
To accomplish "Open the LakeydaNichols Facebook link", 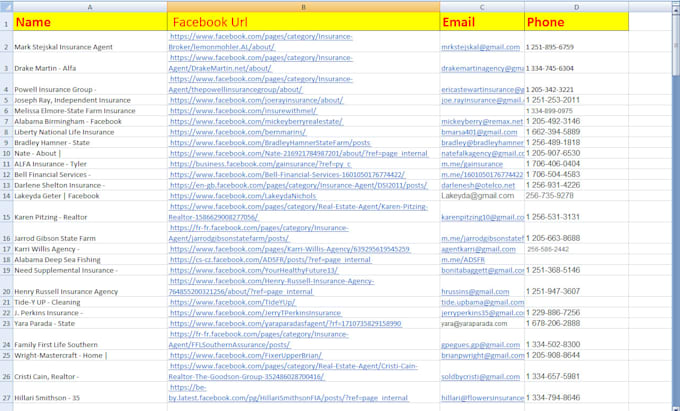I will [243, 196].
